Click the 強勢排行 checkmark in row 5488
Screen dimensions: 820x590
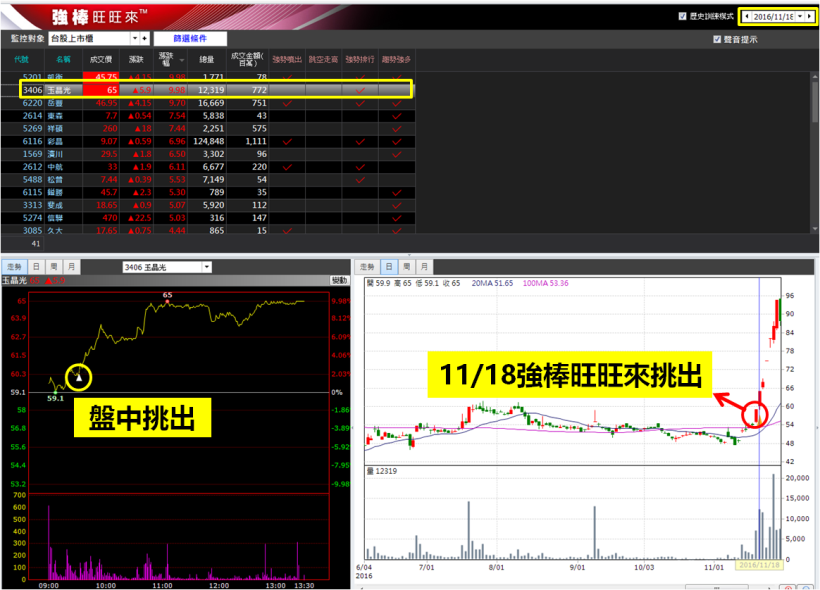[x=360, y=179]
